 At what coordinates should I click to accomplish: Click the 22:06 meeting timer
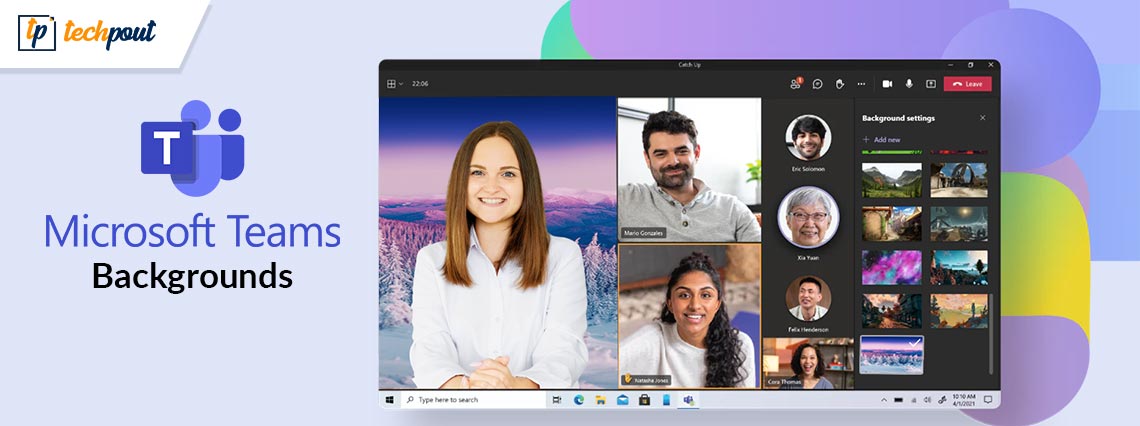click(420, 84)
